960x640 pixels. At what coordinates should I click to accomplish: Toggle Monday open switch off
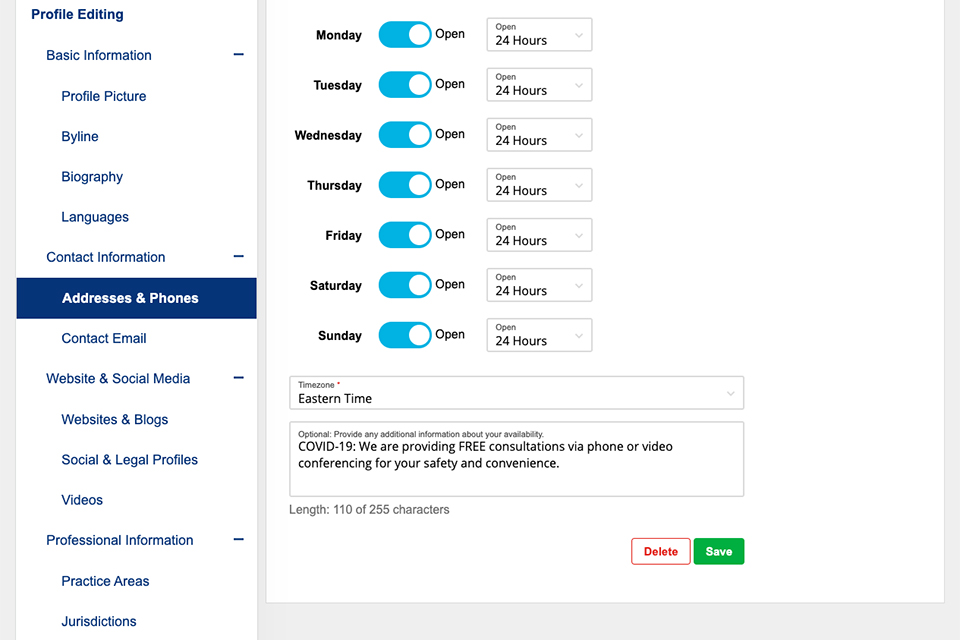tap(404, 35)
